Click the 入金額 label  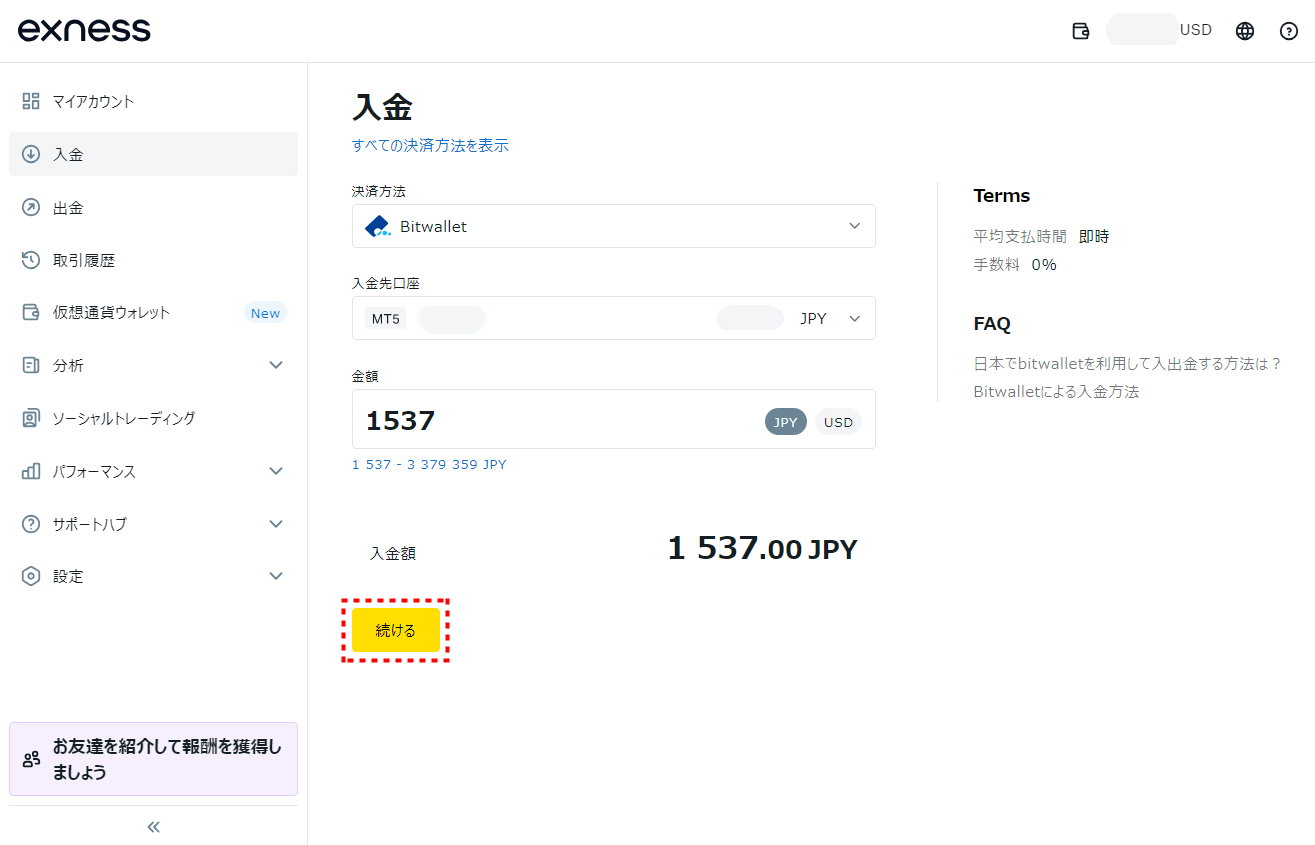(393, 553)
